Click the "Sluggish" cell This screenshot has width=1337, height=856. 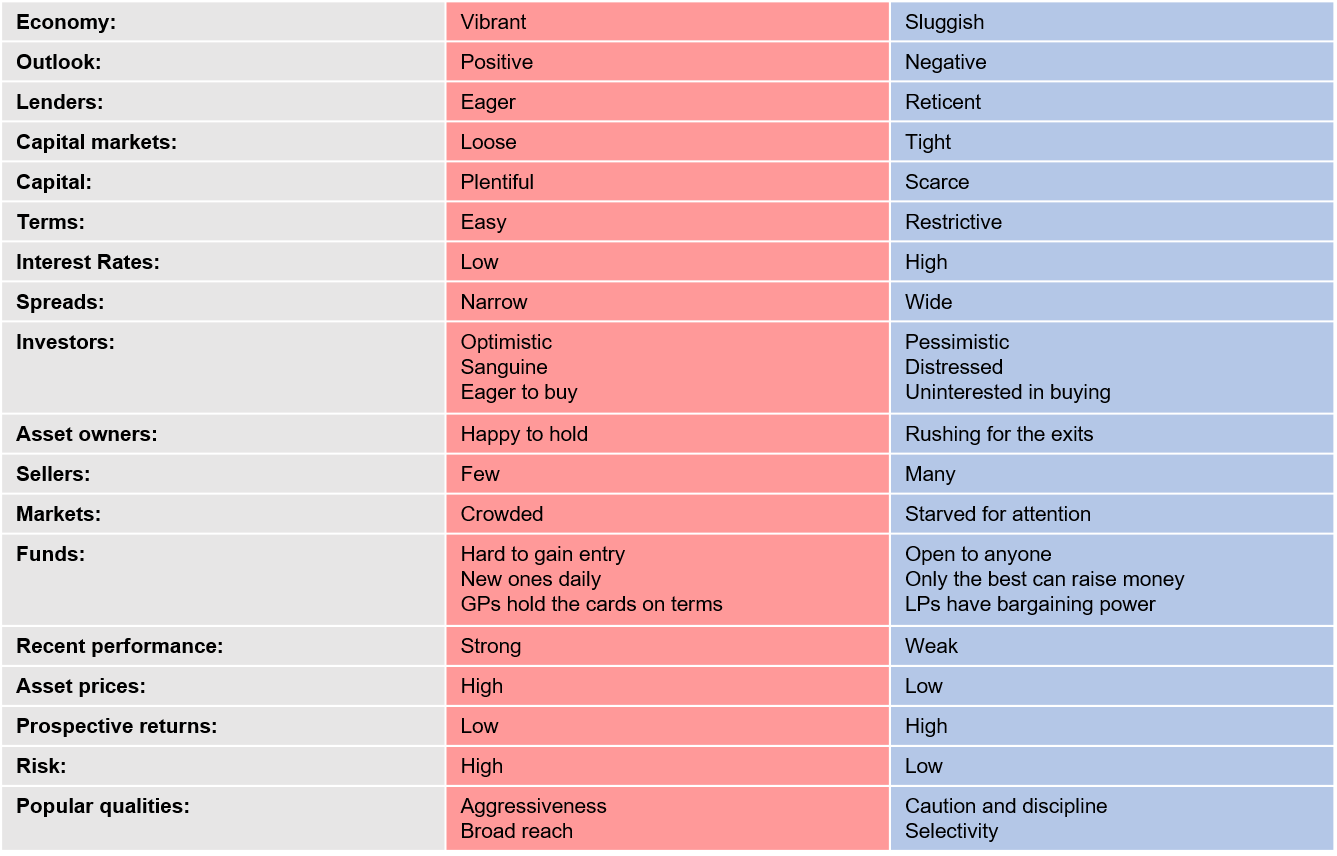pyautogui.click(x=944, y=22)
